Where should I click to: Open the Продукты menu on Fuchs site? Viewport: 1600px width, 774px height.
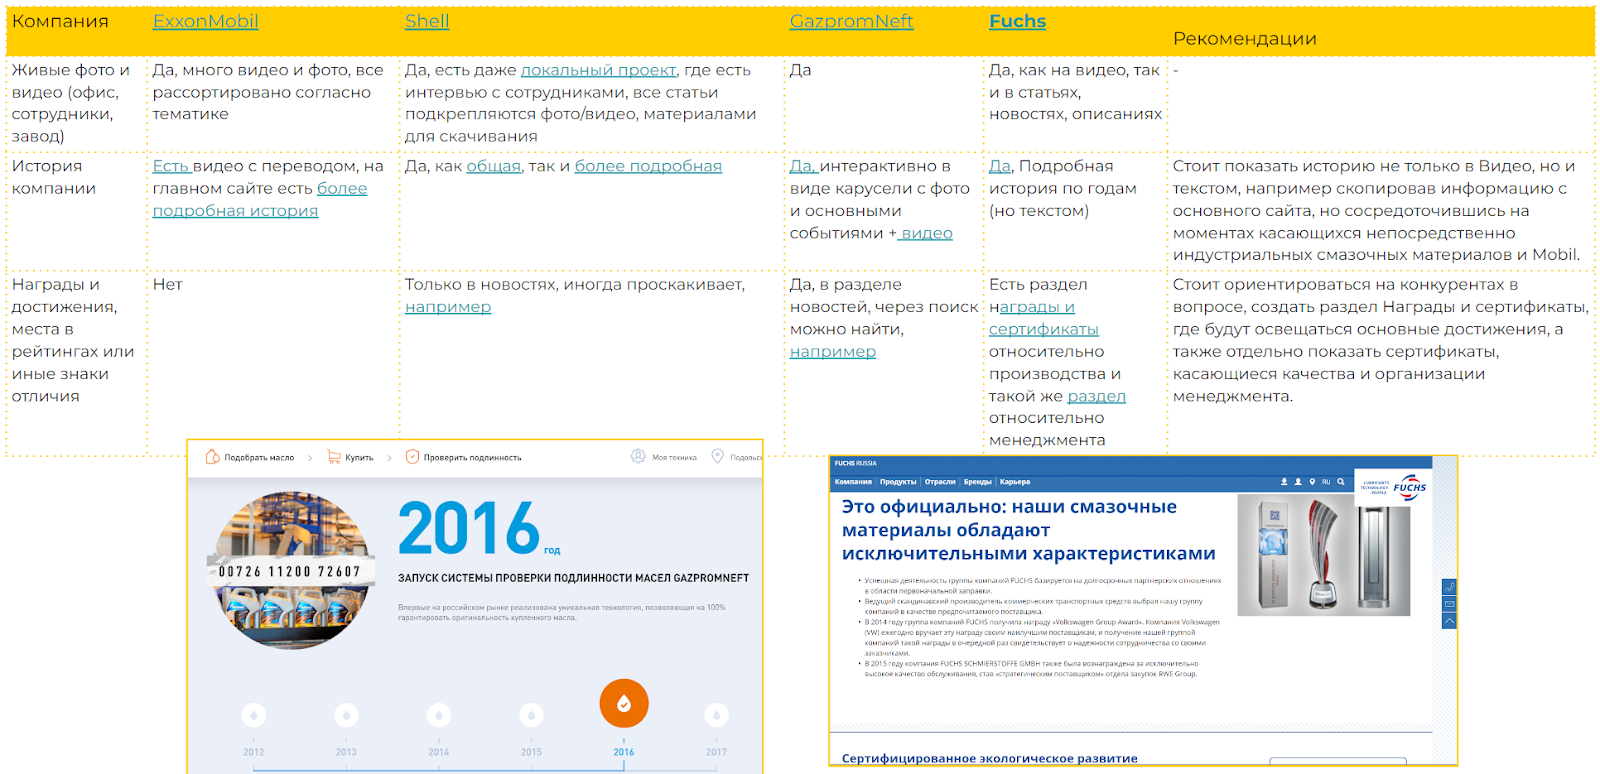coord(898,482)
